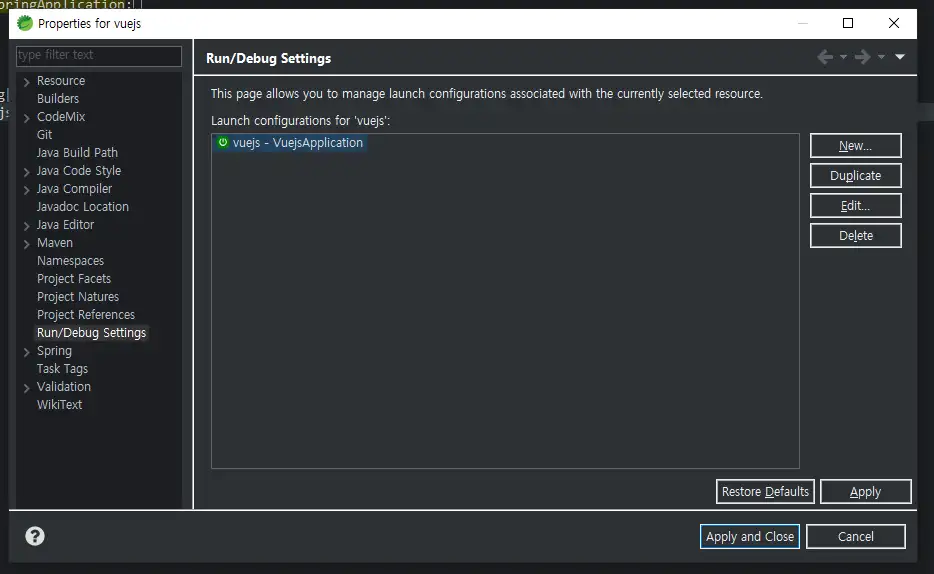Click the Spring leaf icon in title bar

(x=25, y=23)
